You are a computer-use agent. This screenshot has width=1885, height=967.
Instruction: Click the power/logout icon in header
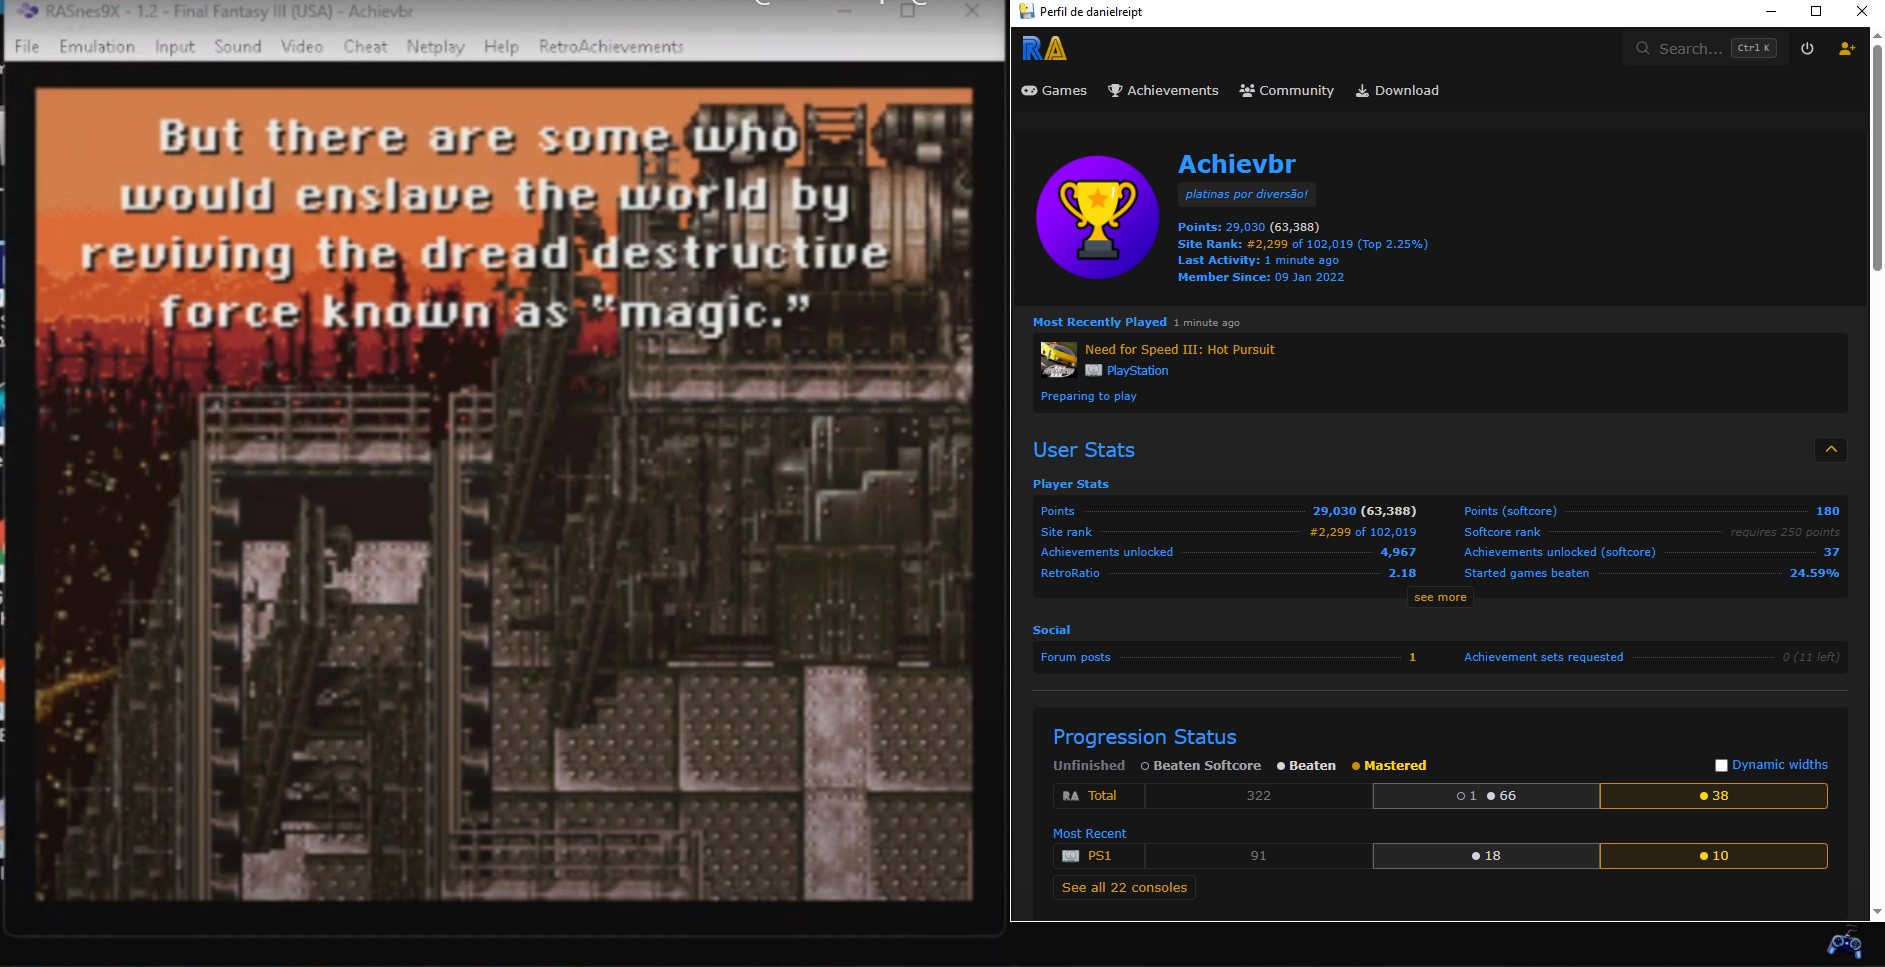coord(1807,48)
